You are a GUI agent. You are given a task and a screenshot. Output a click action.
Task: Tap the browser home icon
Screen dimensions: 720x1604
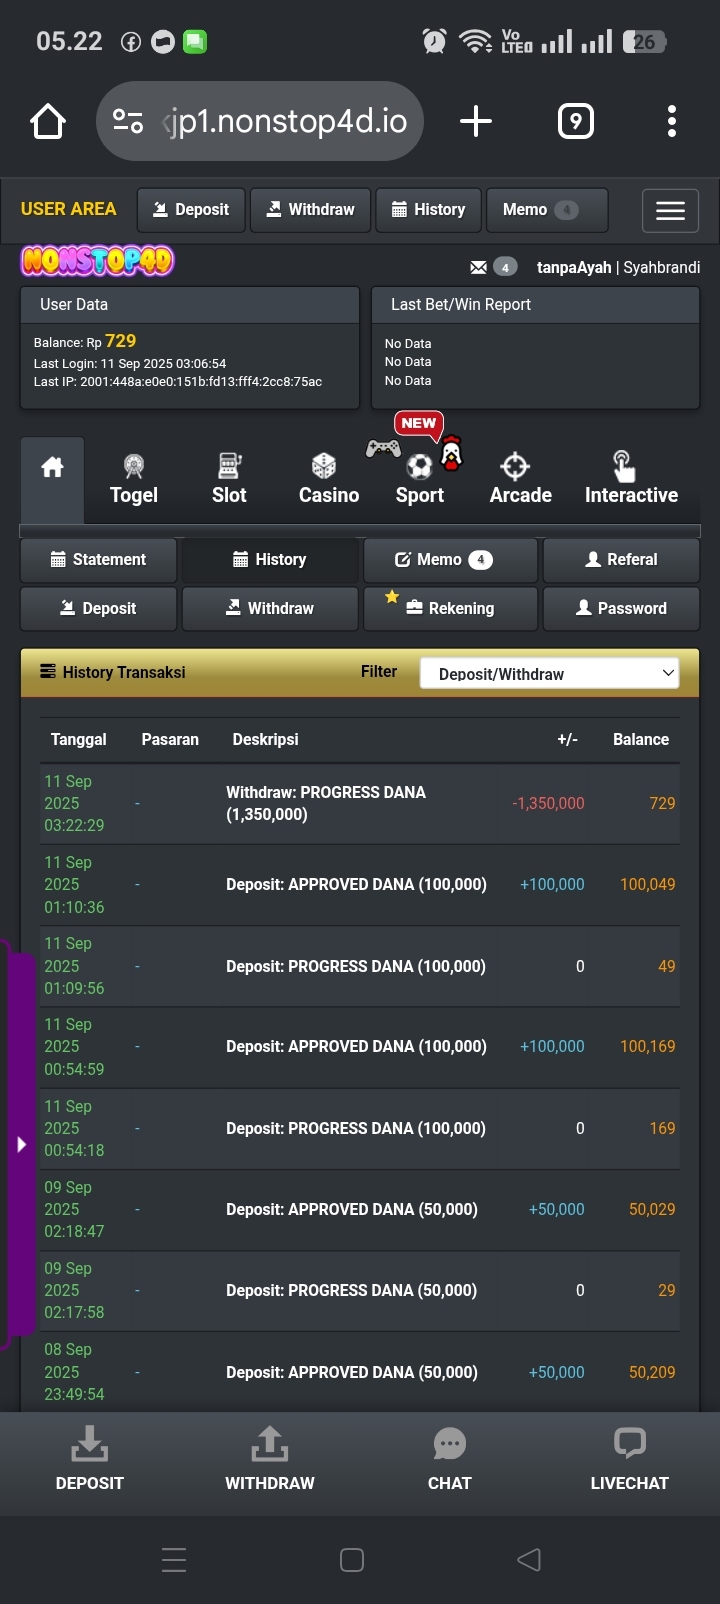pos(48,122)
